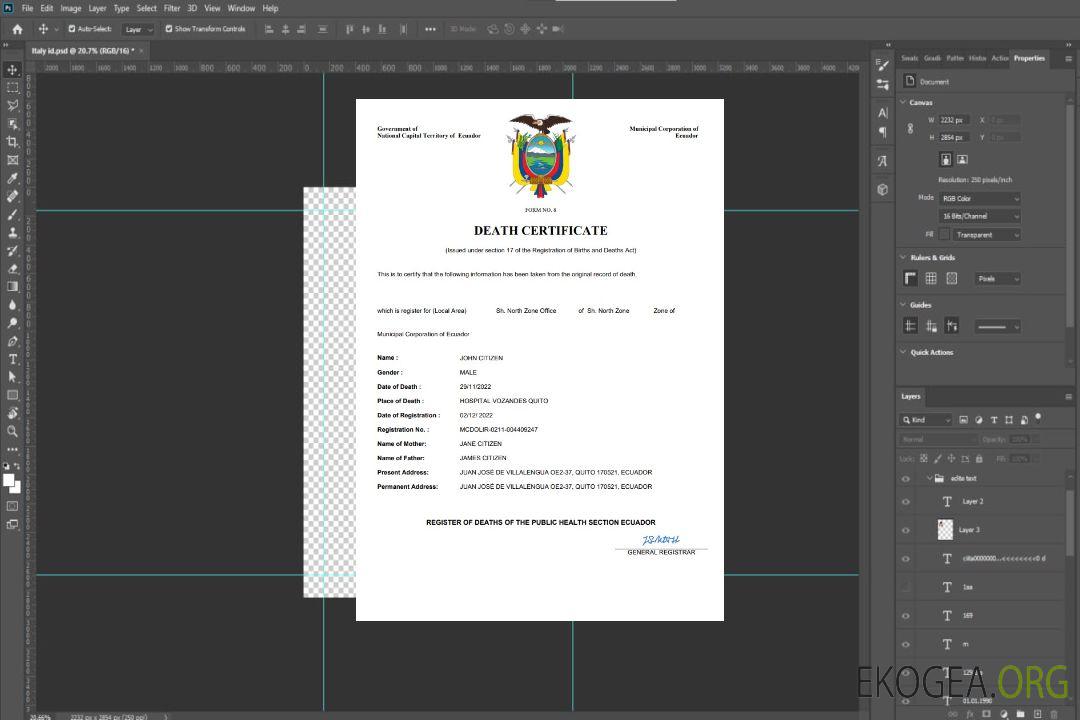Open the Pixels ruler units dropdown

(998, 279)
